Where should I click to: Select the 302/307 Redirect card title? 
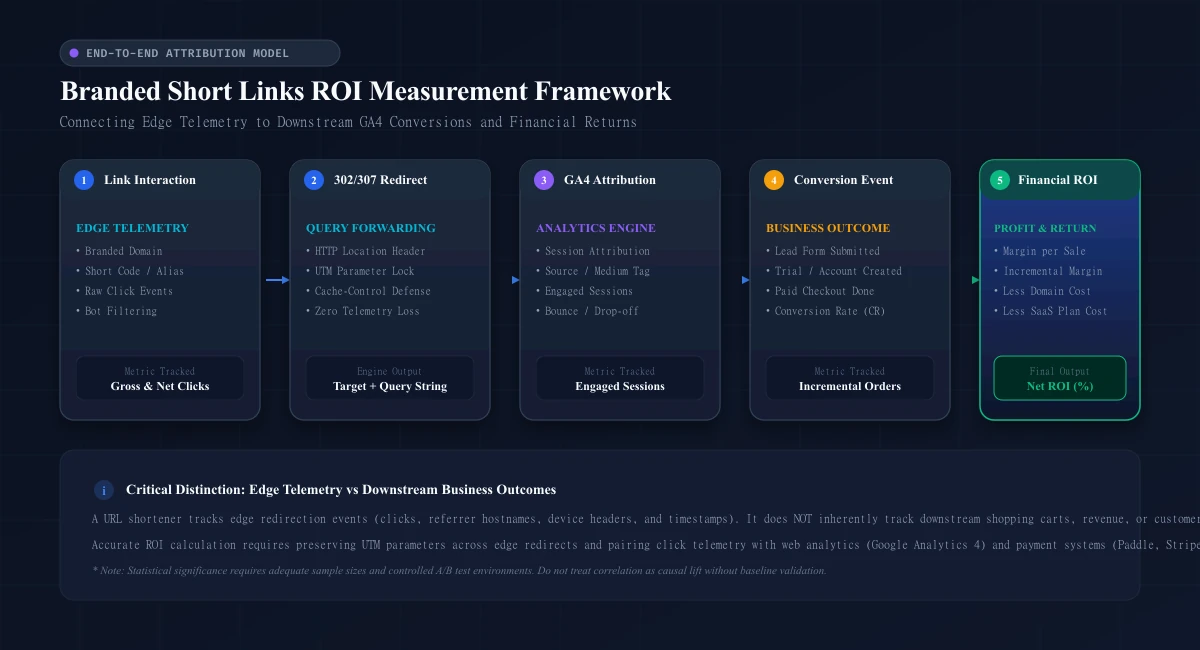point(380,180)
